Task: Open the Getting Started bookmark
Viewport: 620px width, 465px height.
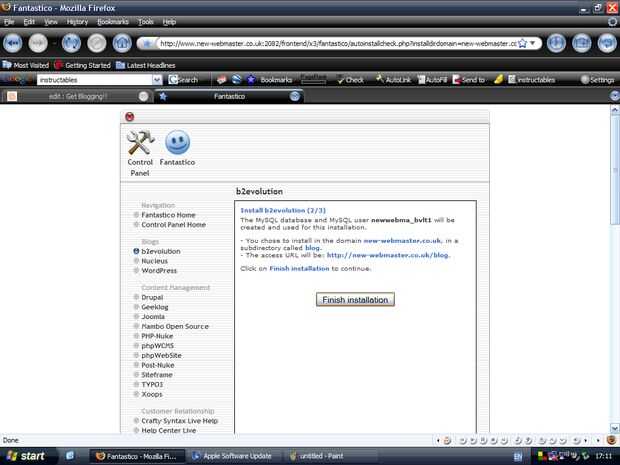Action: point(82,65)
